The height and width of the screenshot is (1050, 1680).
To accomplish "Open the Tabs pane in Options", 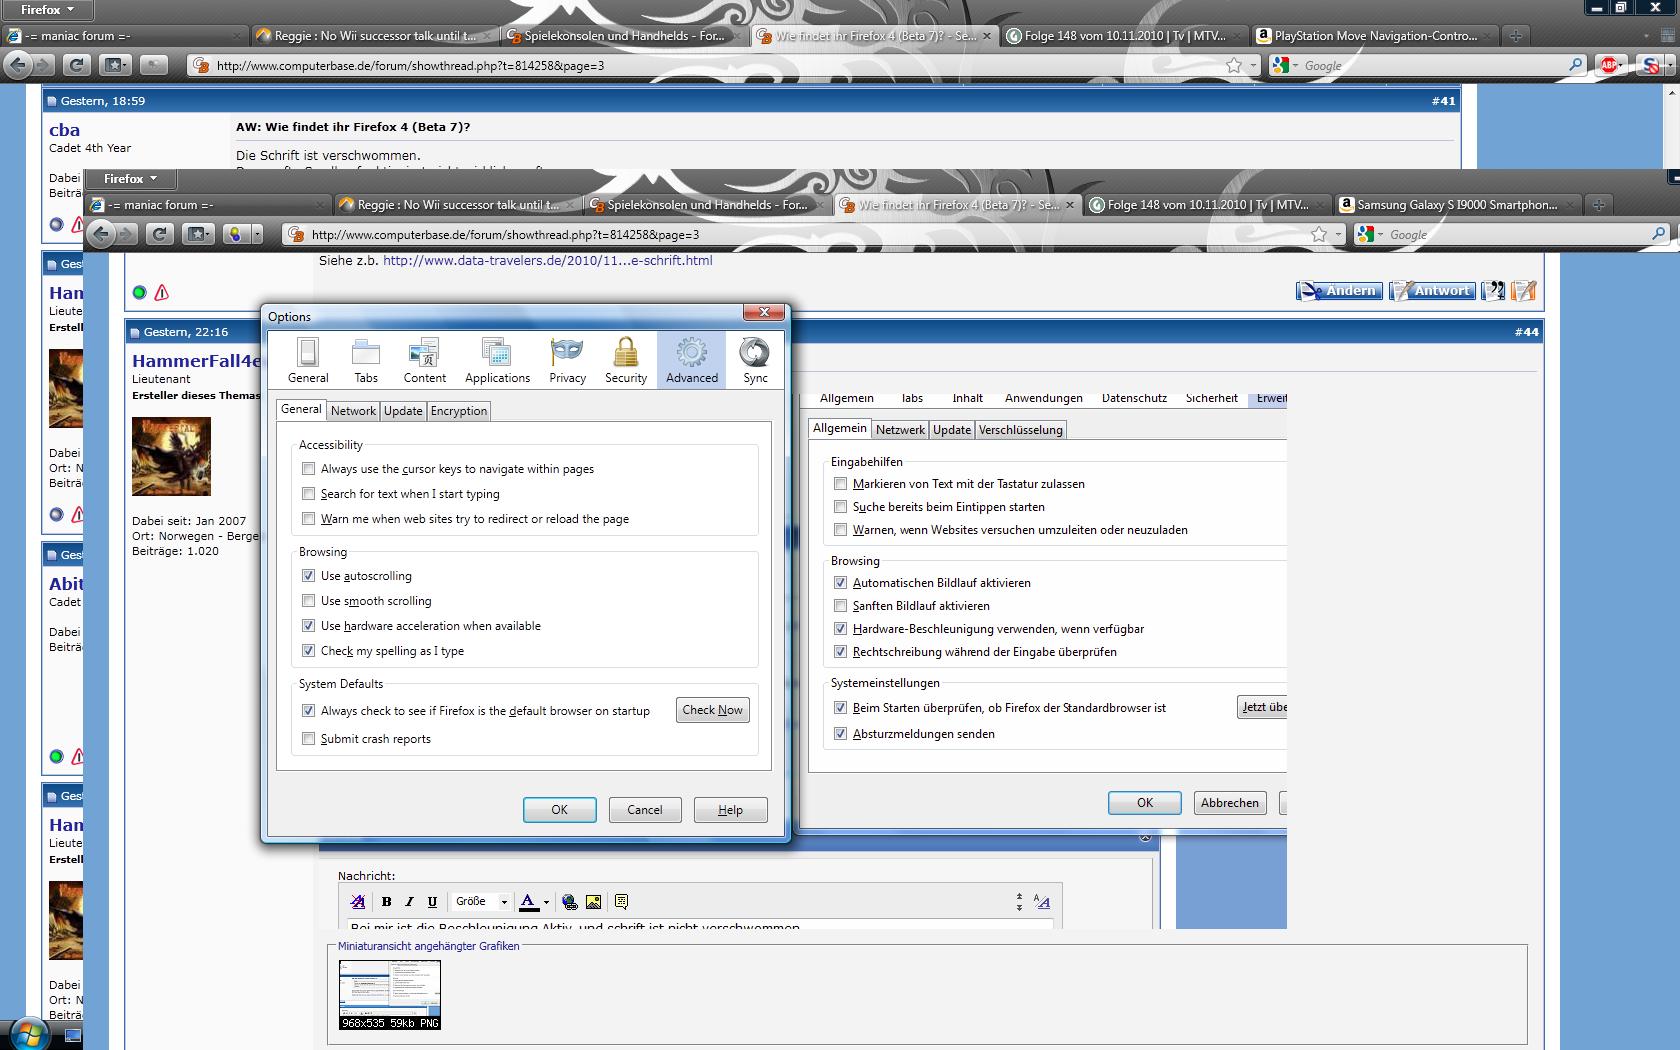I will pos(366,360).
